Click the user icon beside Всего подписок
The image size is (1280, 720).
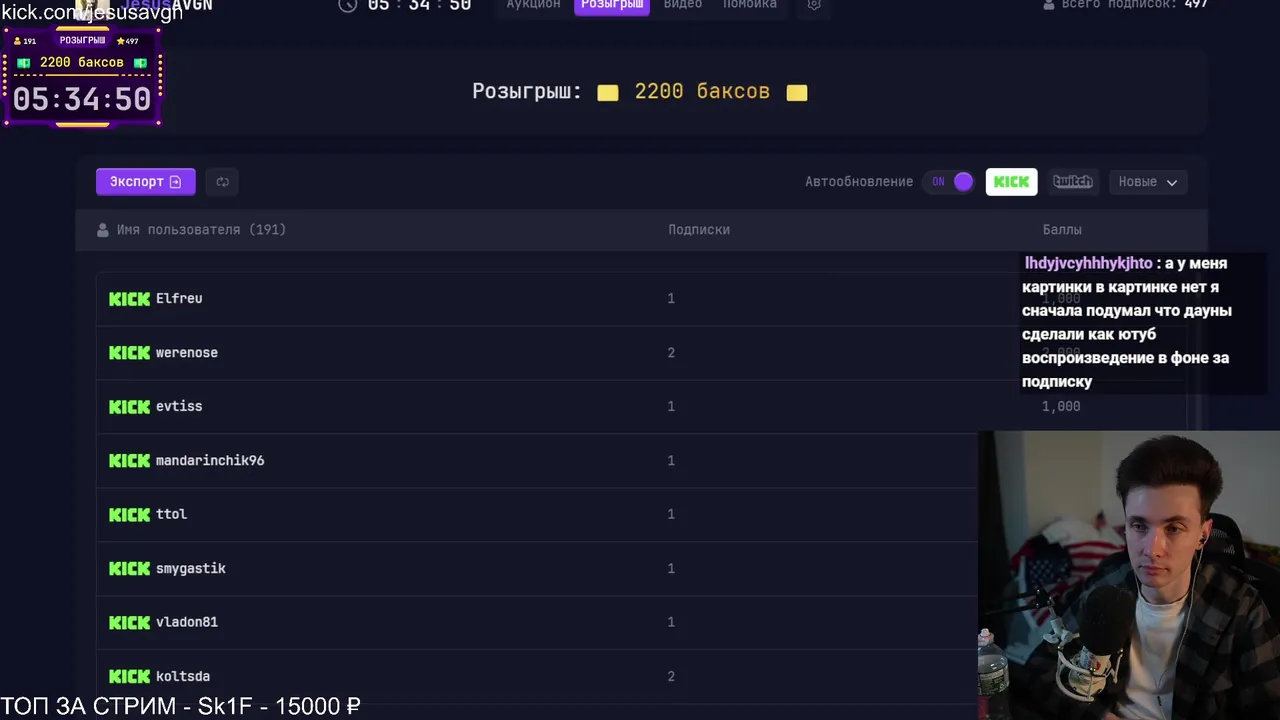[1049, 5]
